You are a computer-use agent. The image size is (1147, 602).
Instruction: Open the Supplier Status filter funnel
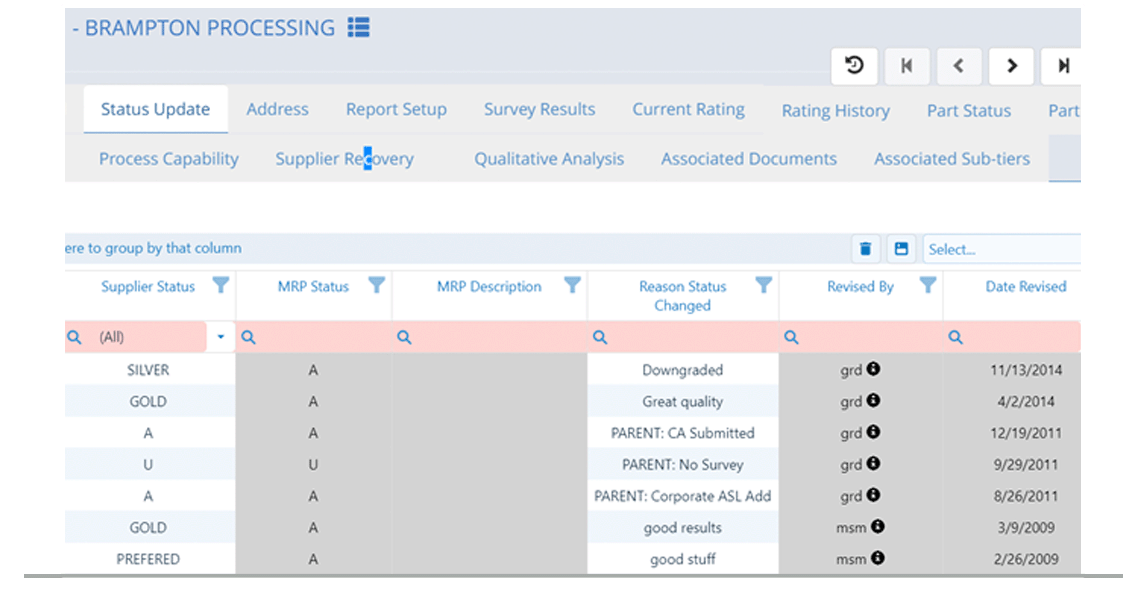click(221, 285)
